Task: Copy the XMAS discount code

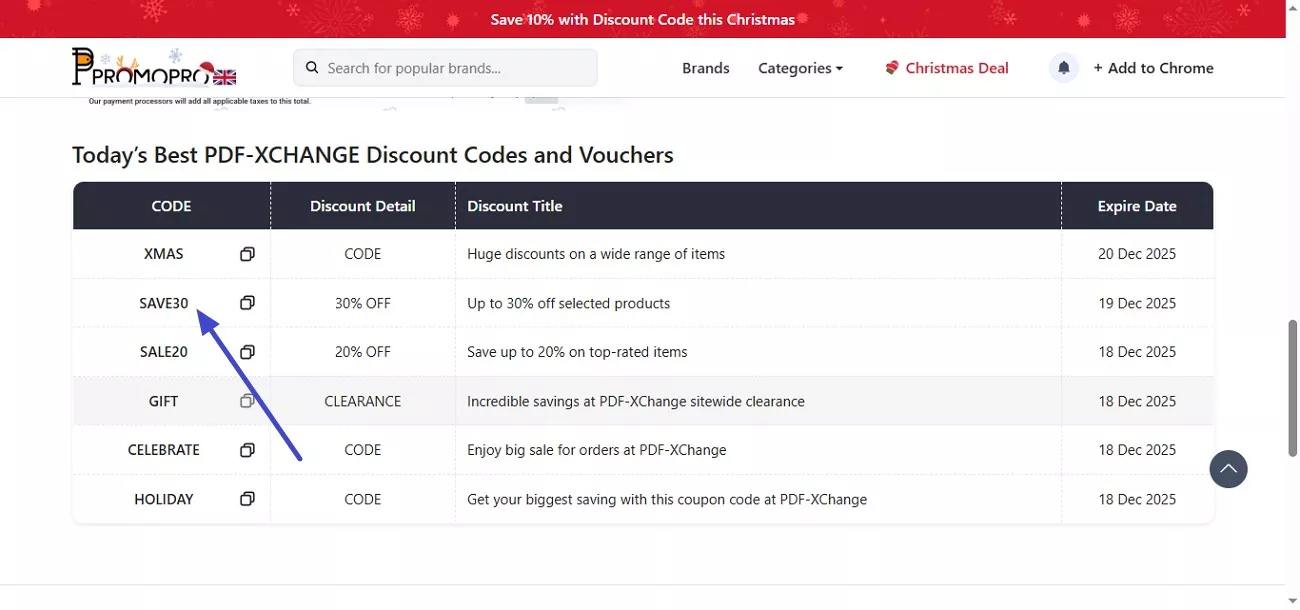Action: [247, 254]
